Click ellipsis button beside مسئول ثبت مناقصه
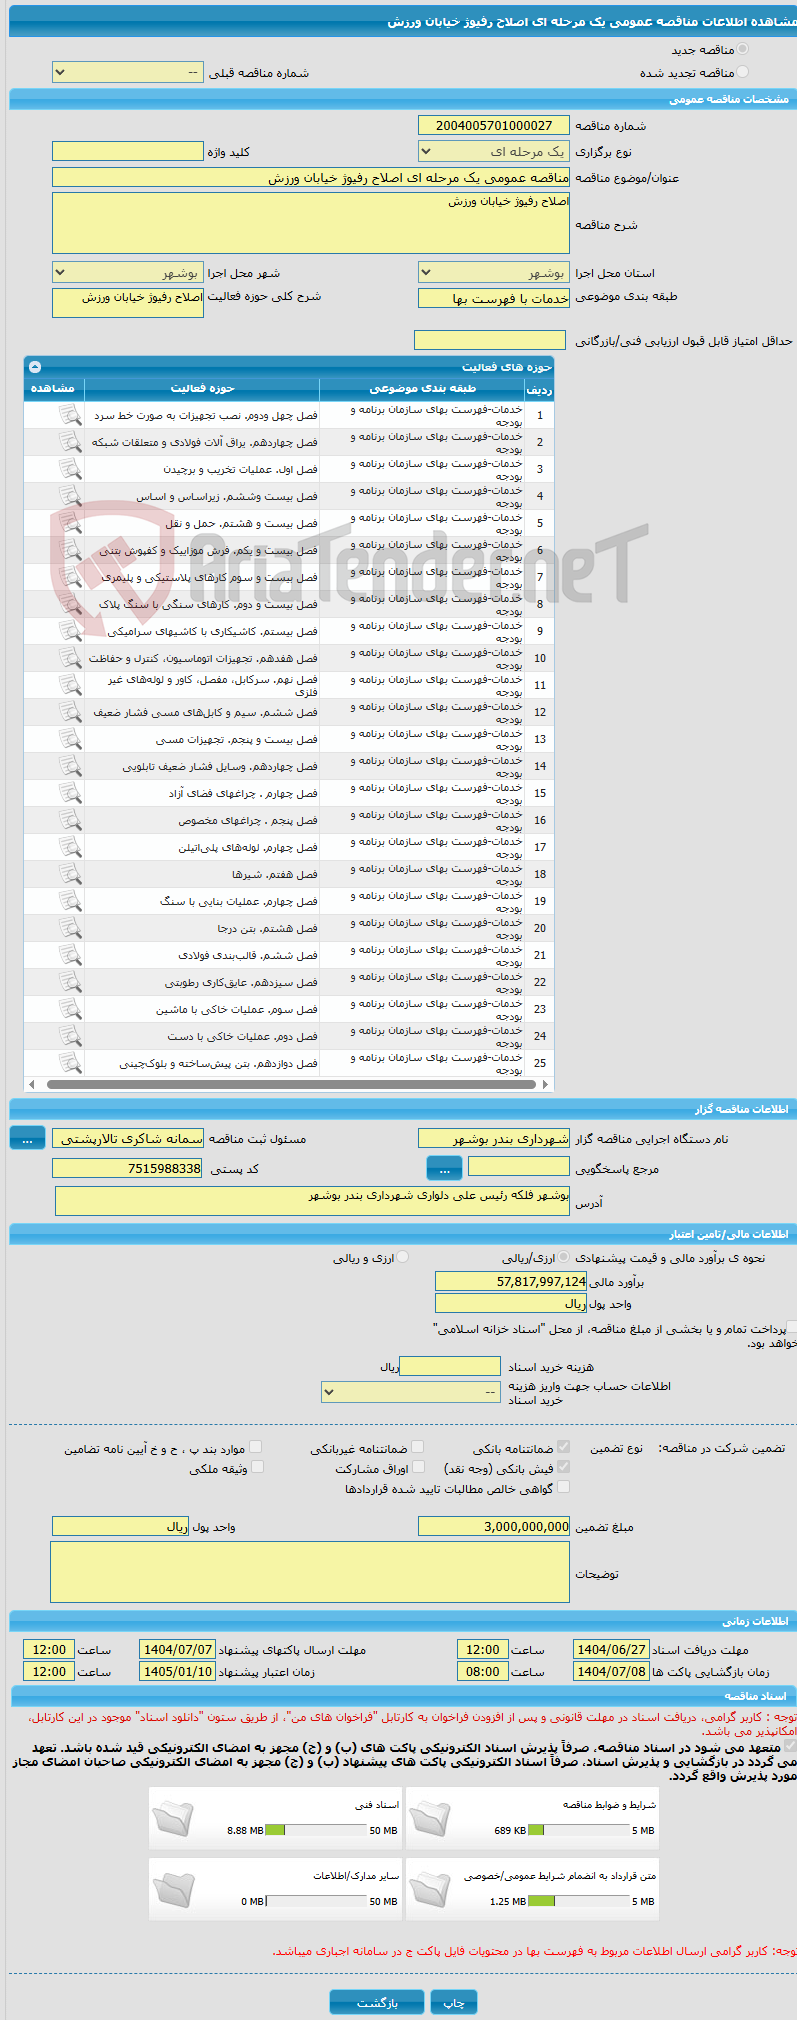The height and width of the screenshot is (2020, 797). click(x=28, y=1138)
